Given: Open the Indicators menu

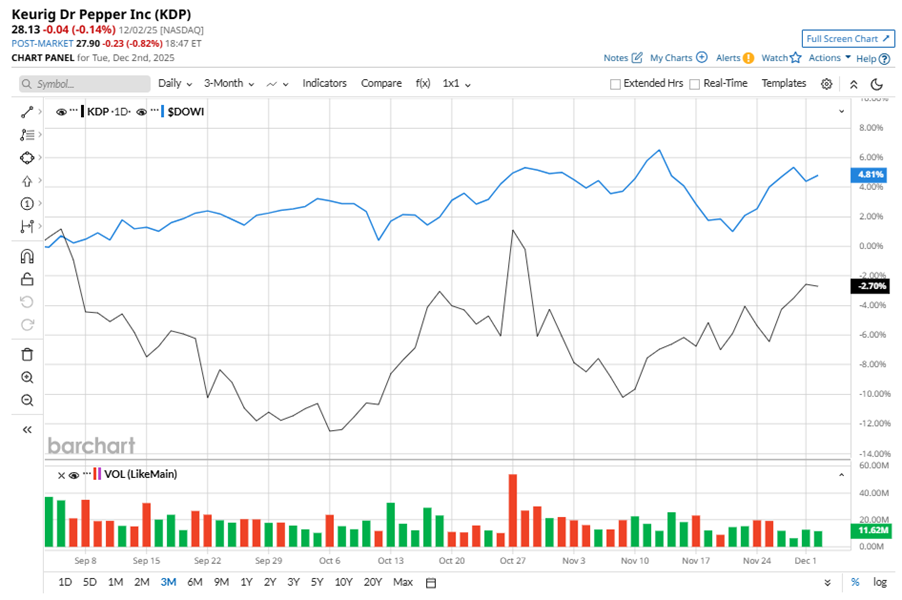Looking at the screenshot, I should tap(324, 83).
